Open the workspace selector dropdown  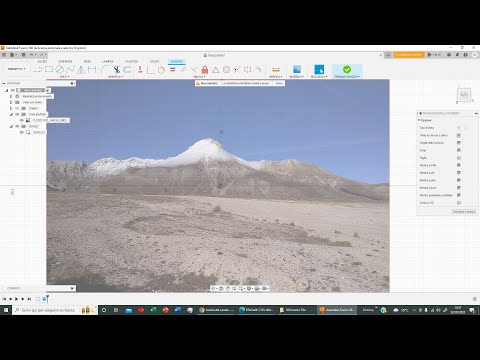(x=16, y=69)
